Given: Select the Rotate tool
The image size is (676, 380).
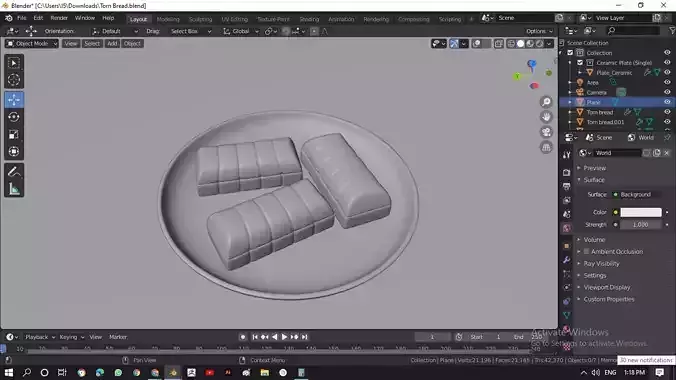Looking at the screenshot, I should click(14, 117).
